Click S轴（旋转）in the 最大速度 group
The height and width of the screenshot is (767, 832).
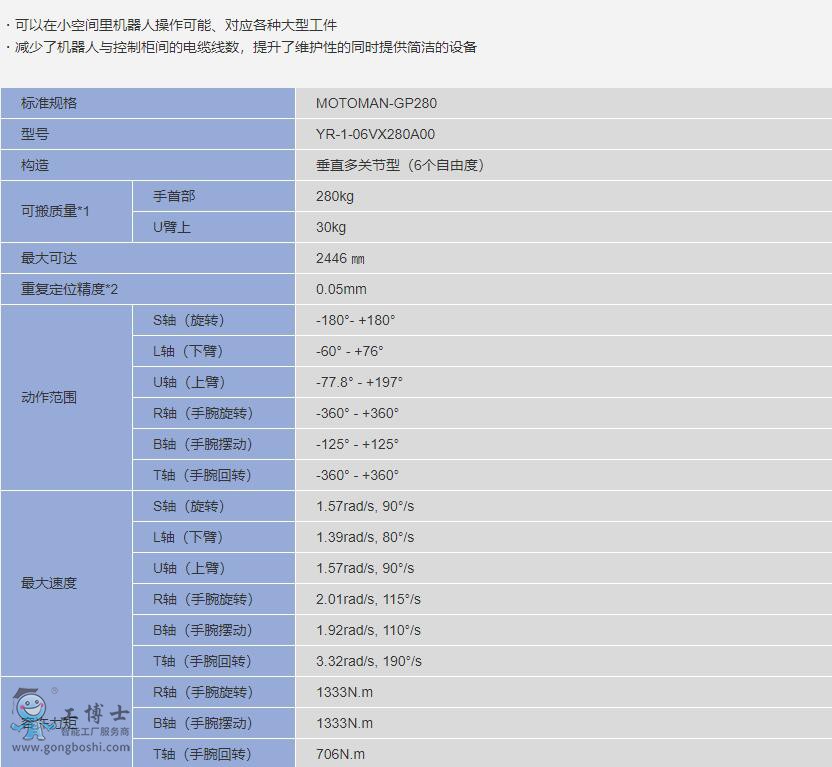tap(189, 506)
